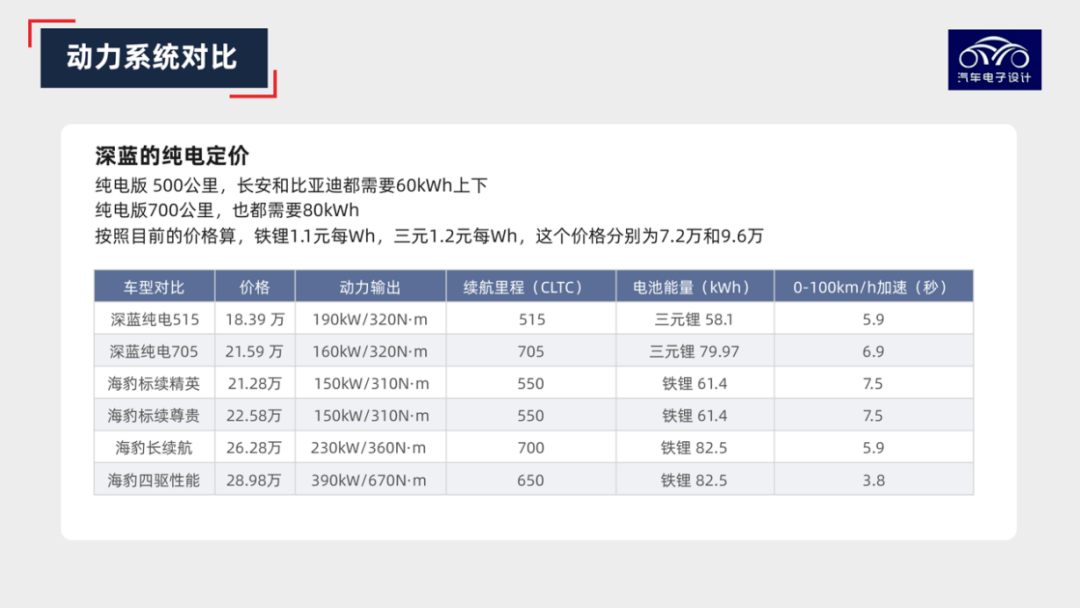This screenshot has height=608, width=1080.
Task: Click 5.9 acceleration in 深蓝纯电515 row
Action: pyautogui.click(x=873, y=319)
